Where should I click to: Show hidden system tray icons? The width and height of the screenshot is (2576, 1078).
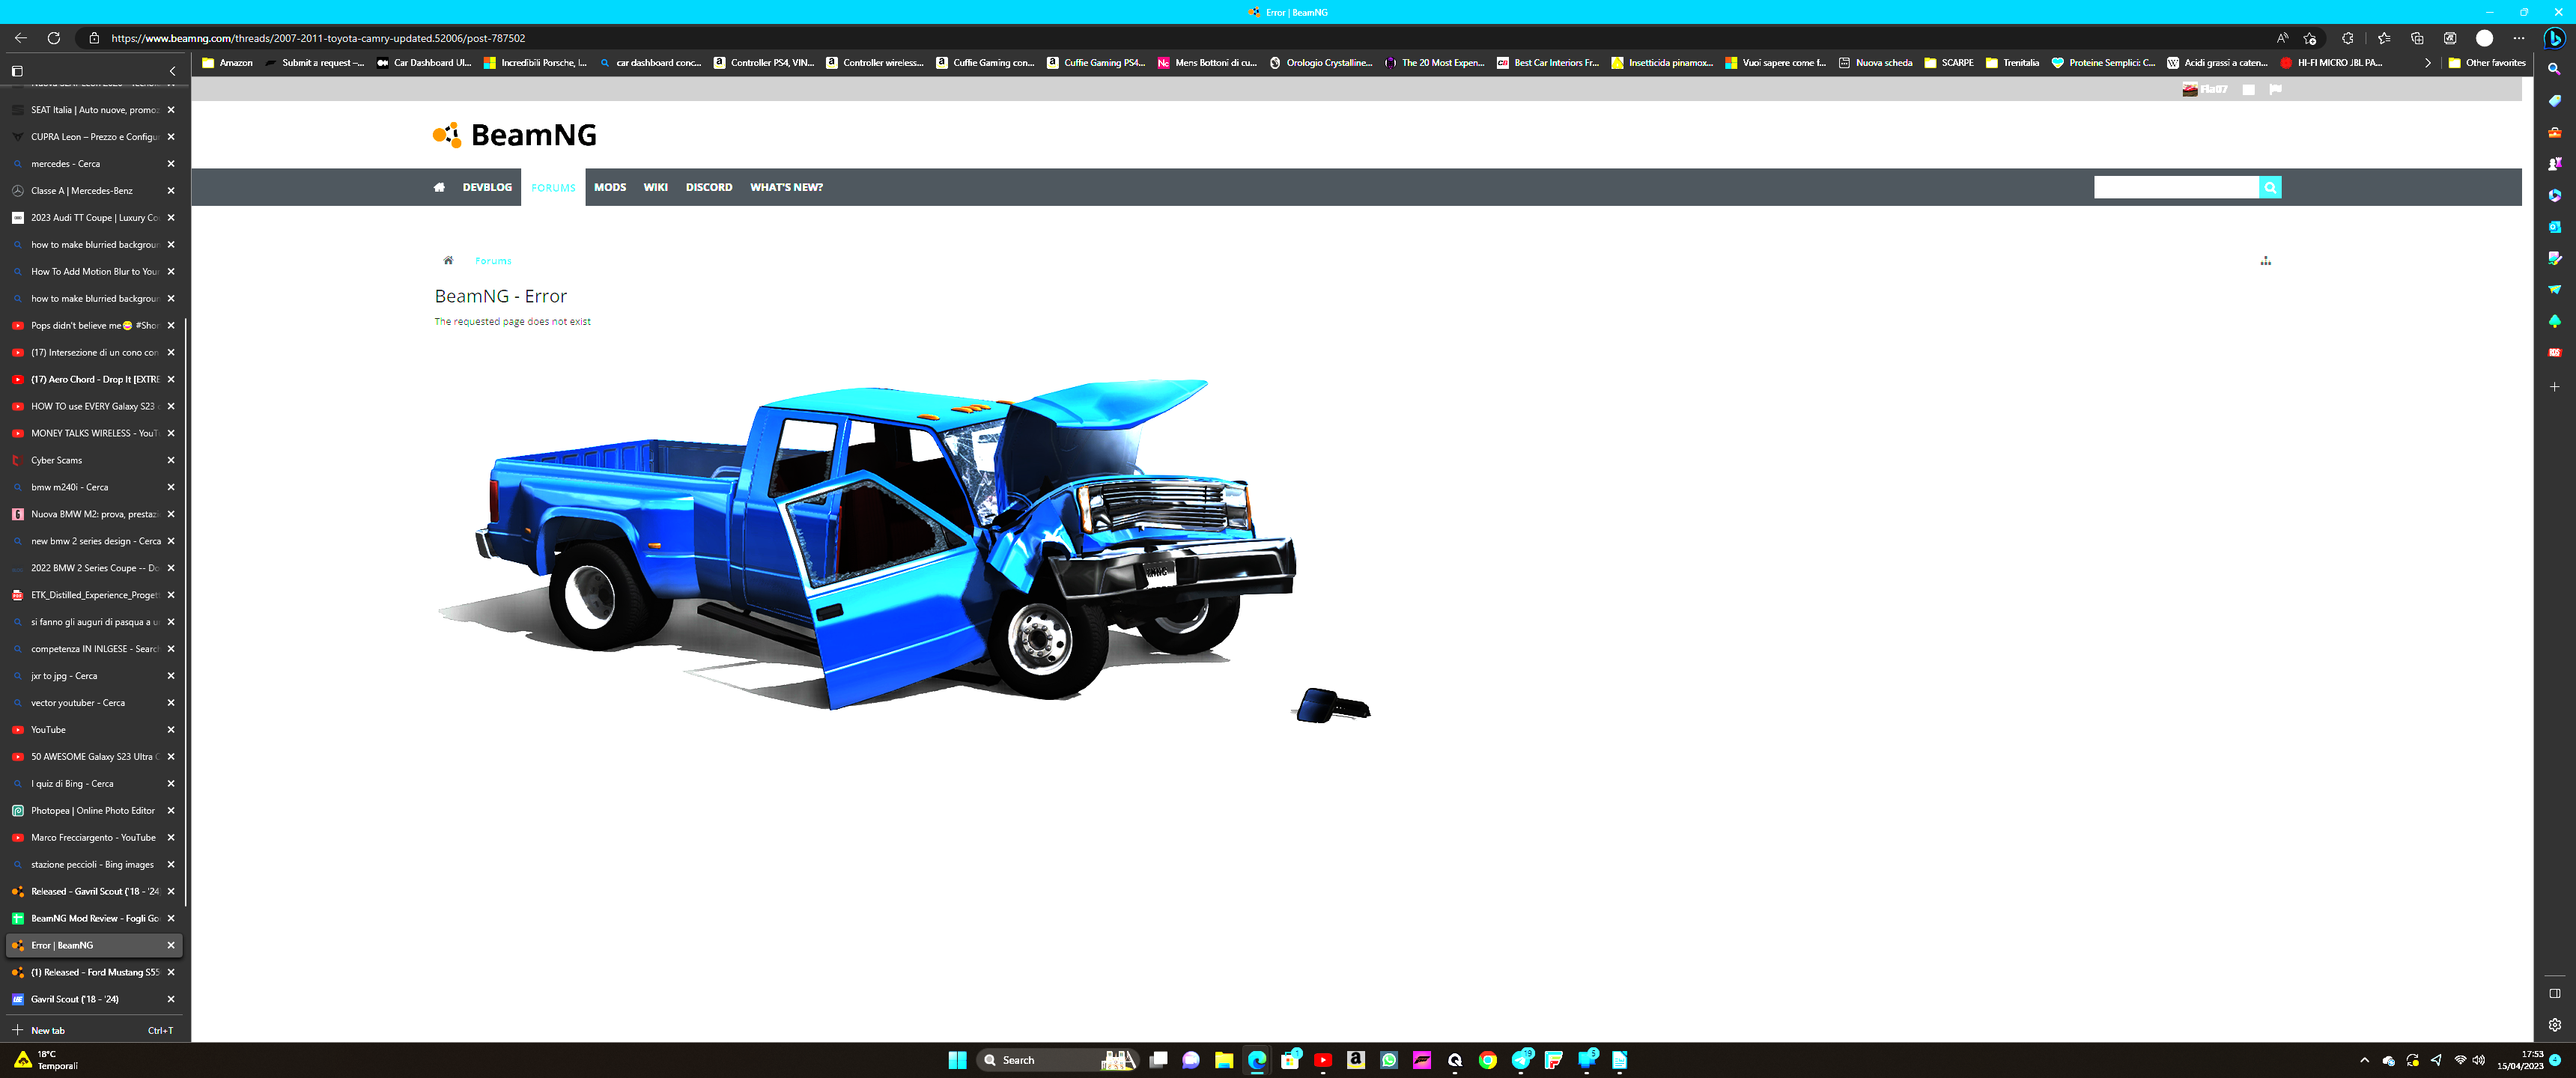coord(2364,1060)
